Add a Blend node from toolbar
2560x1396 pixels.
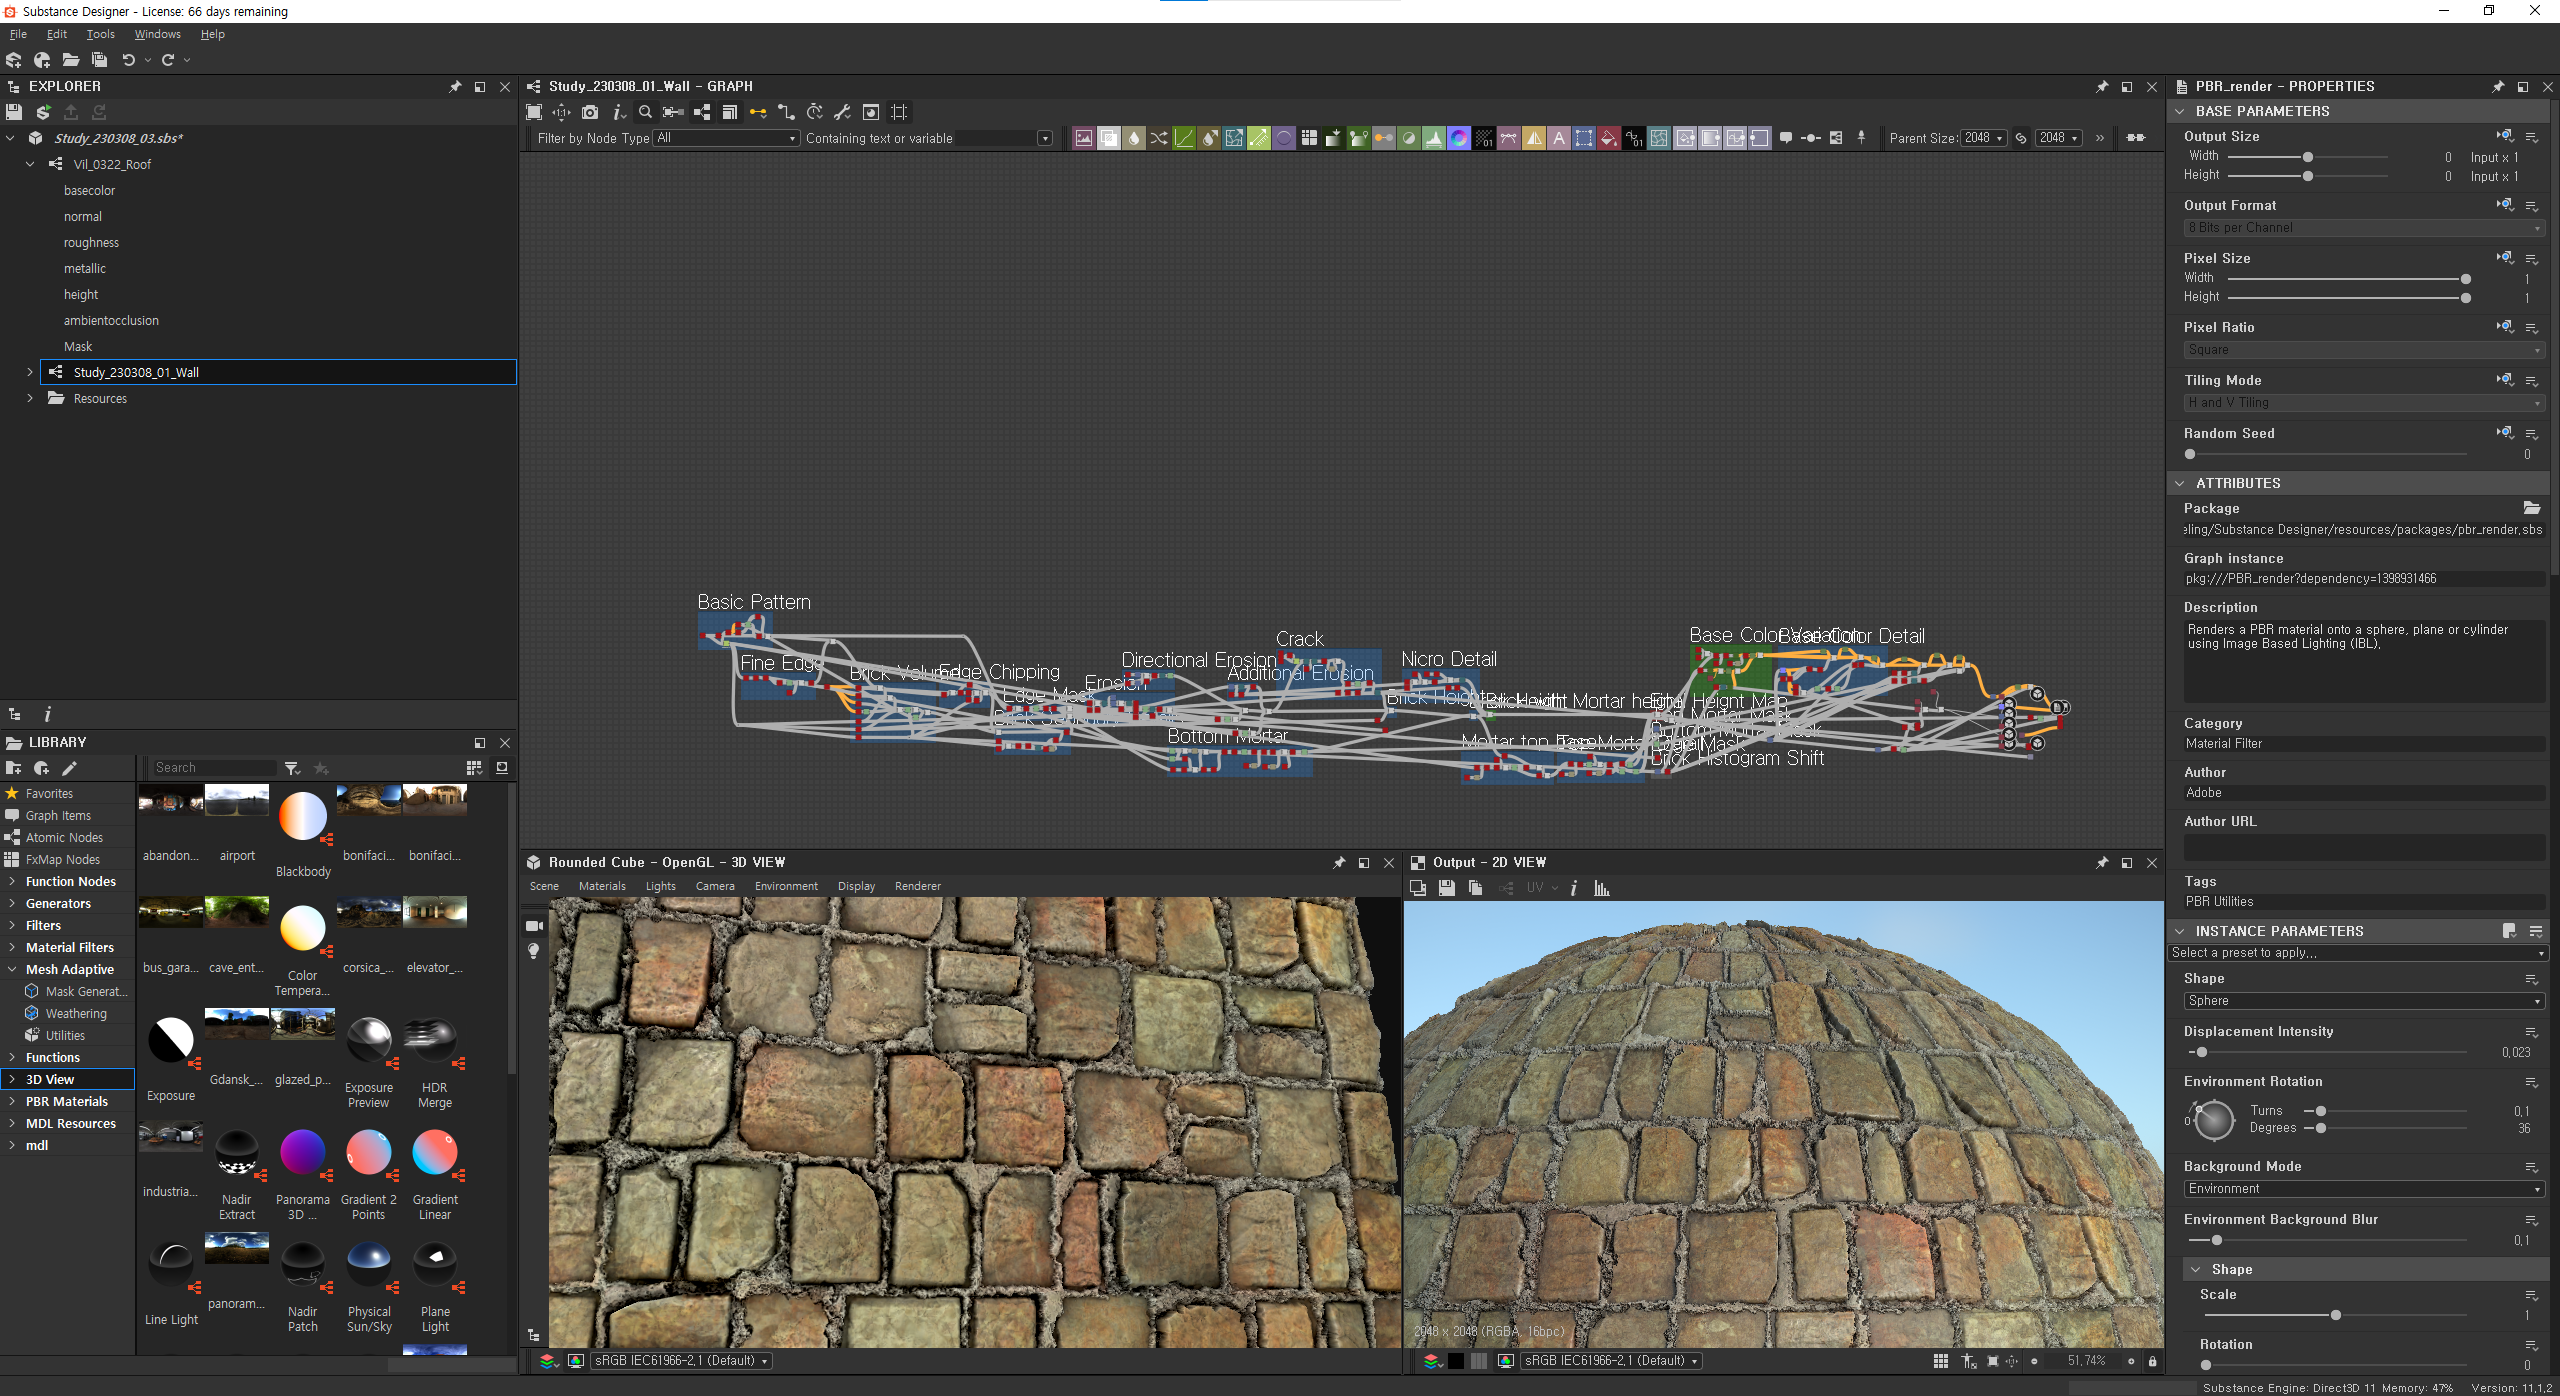coord(1109,139)
